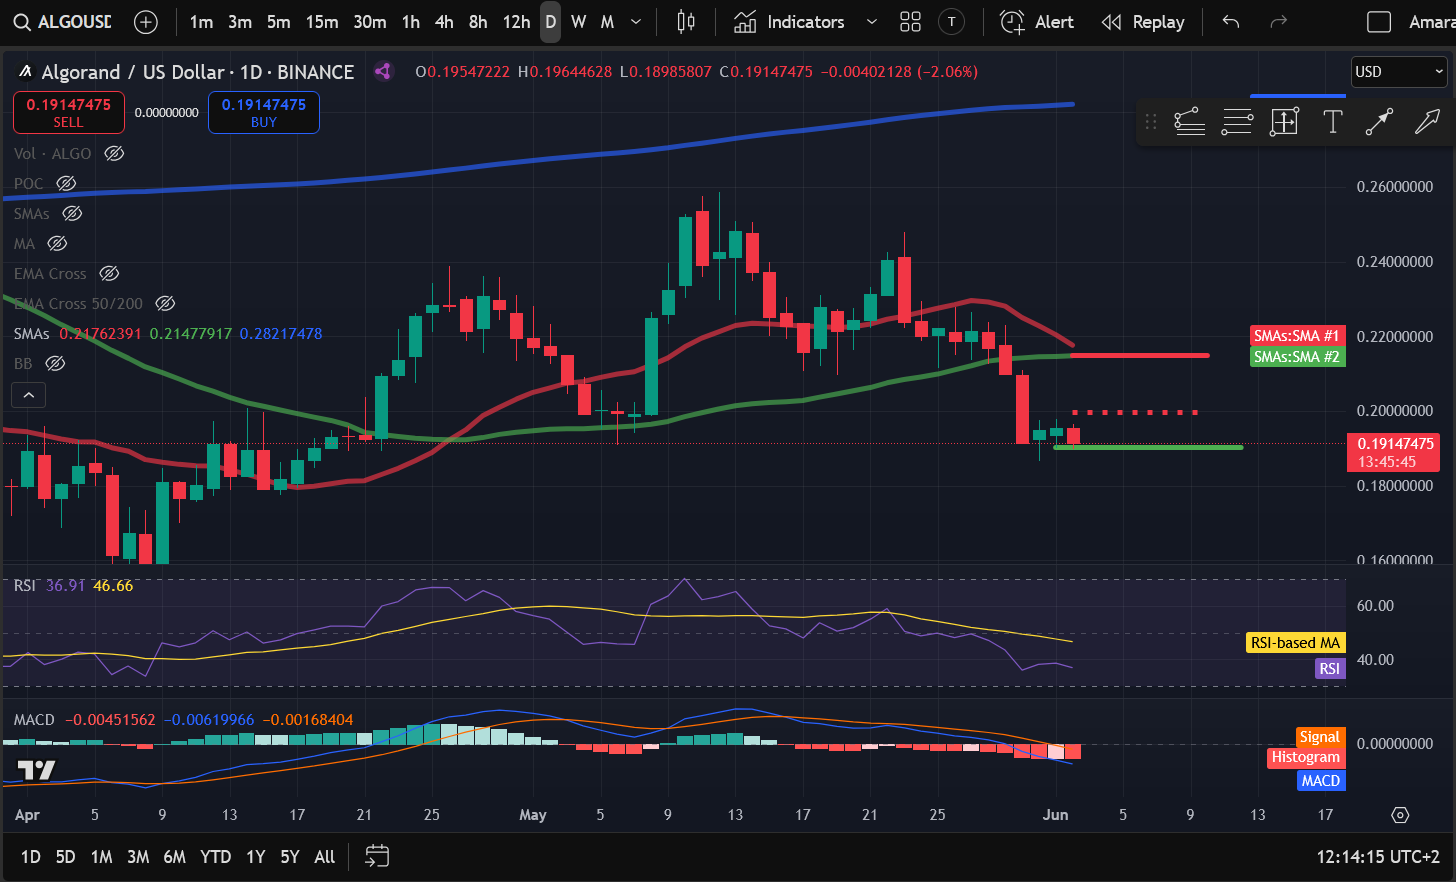Viewport: 1456px width, 882px height.
Task: Select the W weekly timeframe
Action: [578, 22]
